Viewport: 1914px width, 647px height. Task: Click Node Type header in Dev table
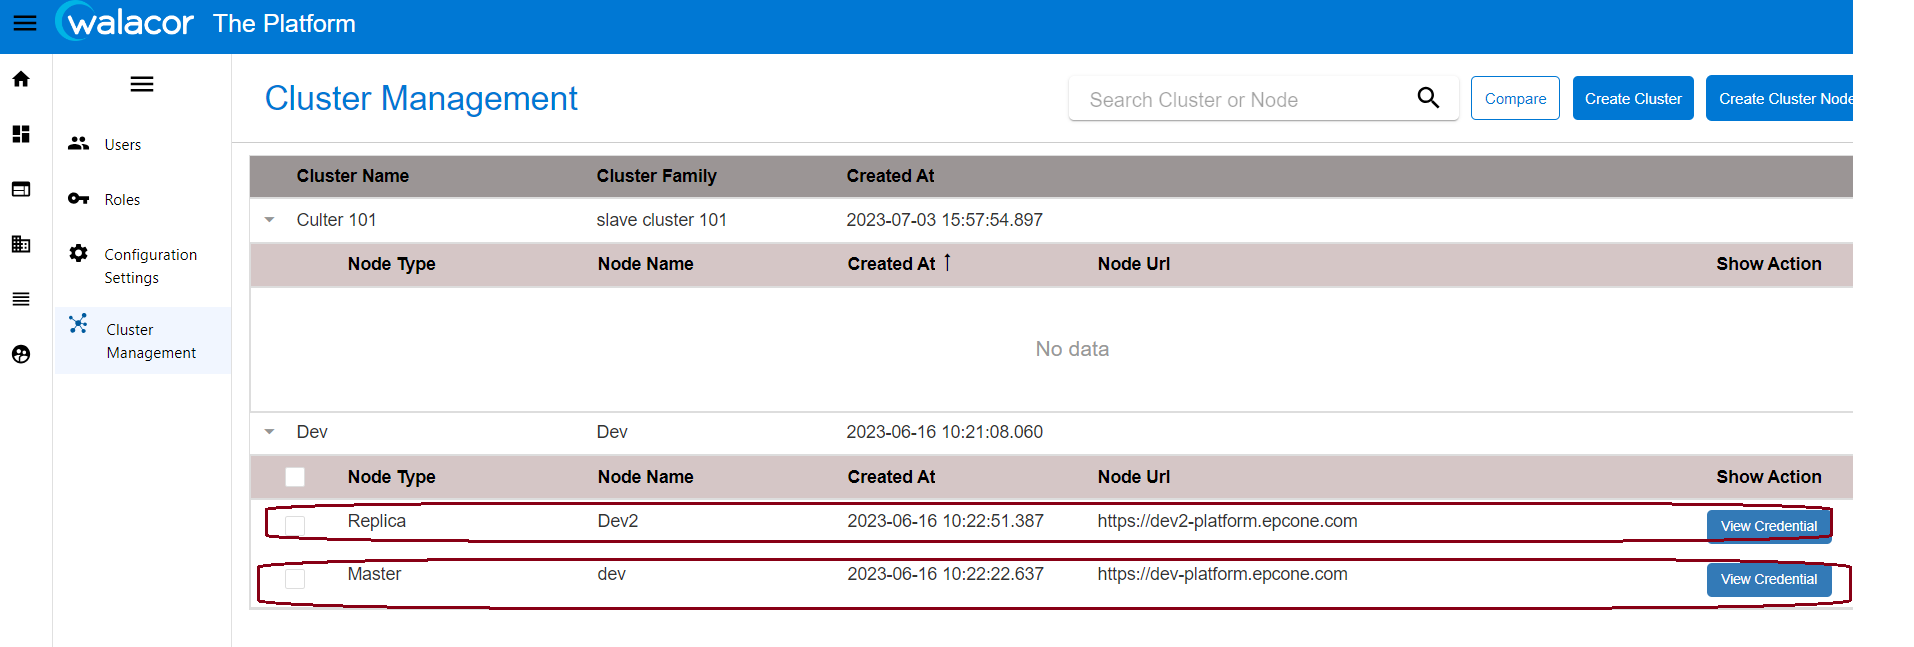click(x=392, y=477)
